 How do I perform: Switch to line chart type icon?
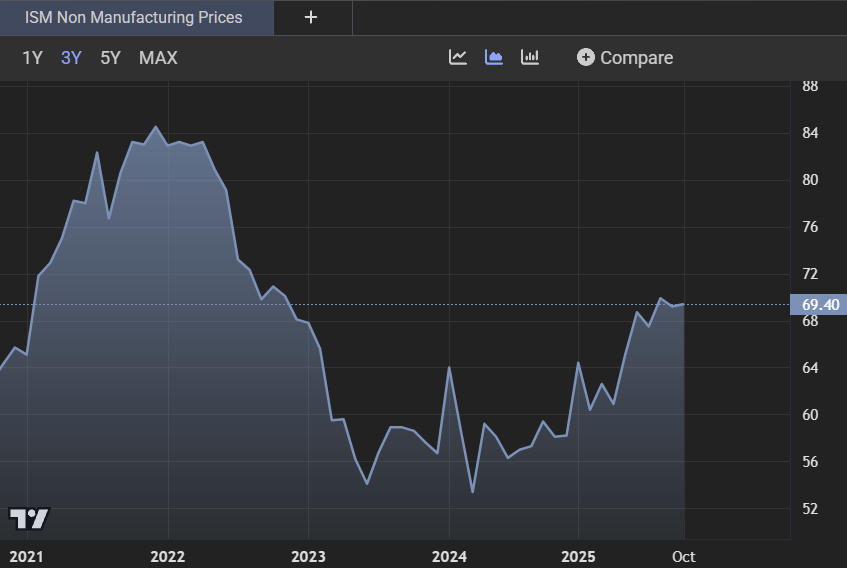point(458,57)
